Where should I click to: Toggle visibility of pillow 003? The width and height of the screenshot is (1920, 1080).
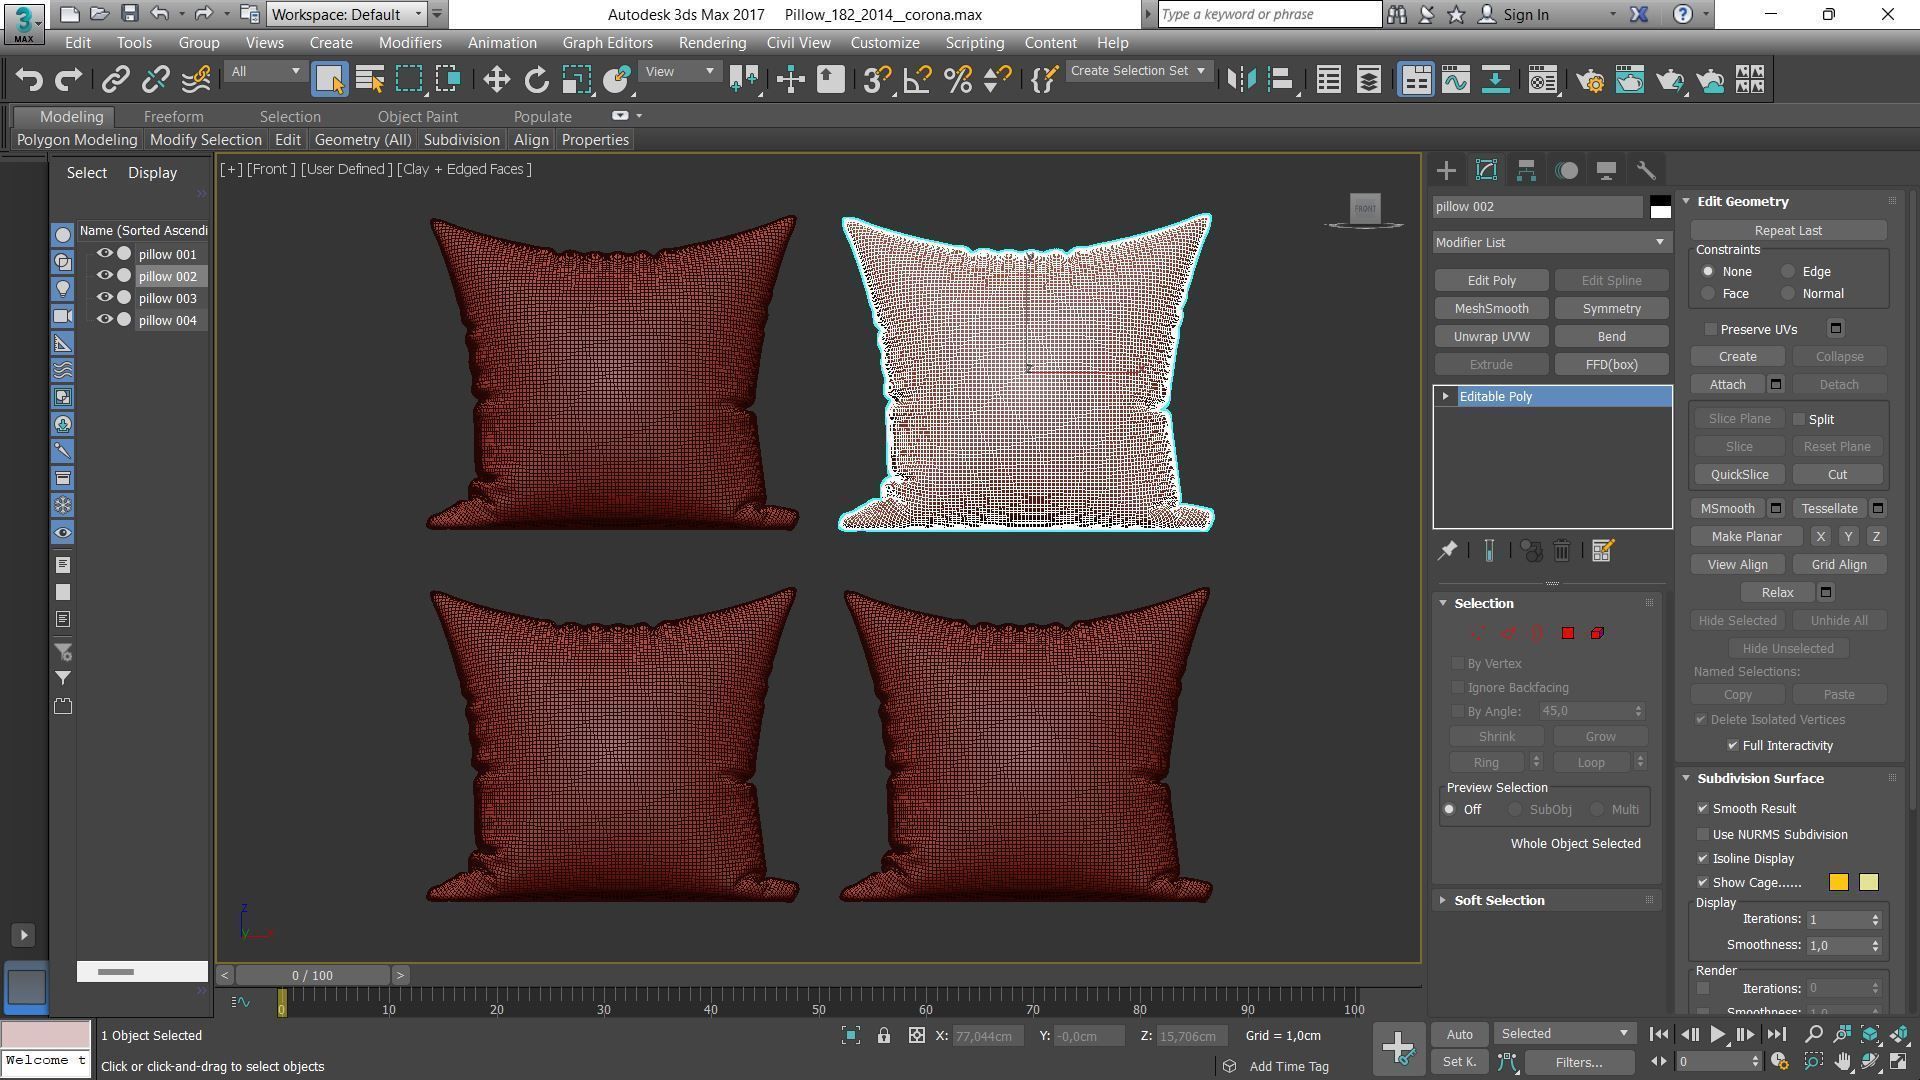104,298
